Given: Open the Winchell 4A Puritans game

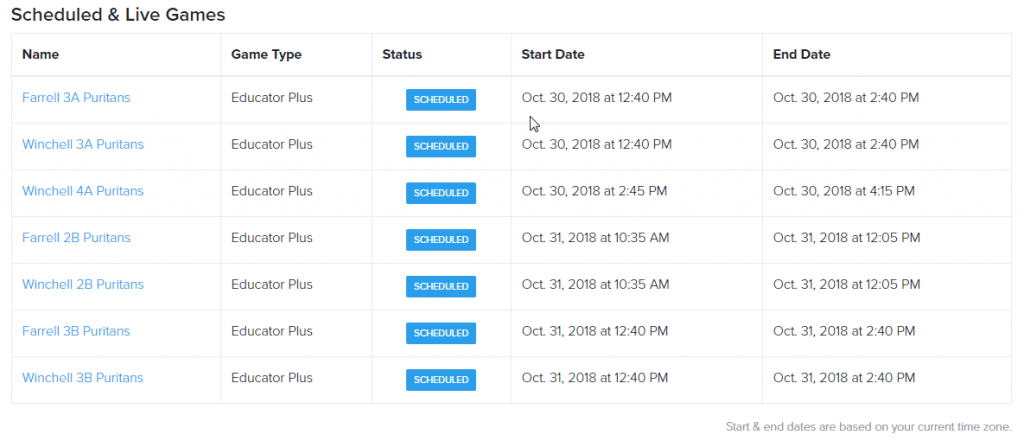Looking at the screenshot, I should (x=83, y=191).
